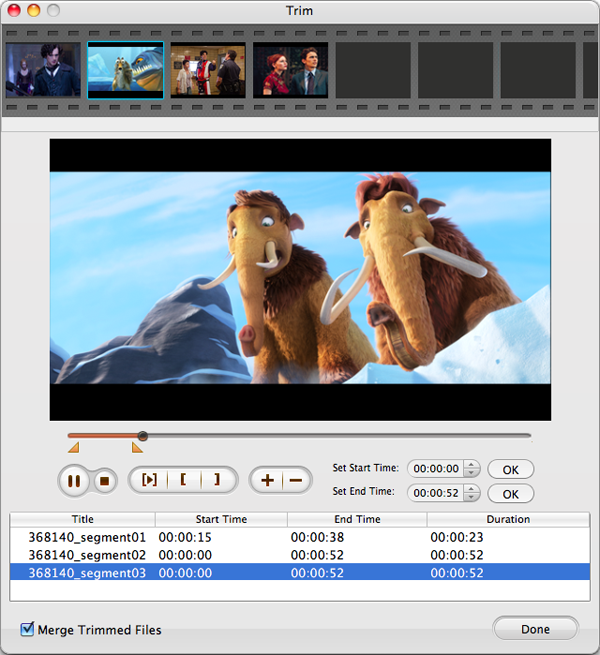Click the left orange trim start marker
The height and width of the screenshot is (655, 600).
[73, 448]
